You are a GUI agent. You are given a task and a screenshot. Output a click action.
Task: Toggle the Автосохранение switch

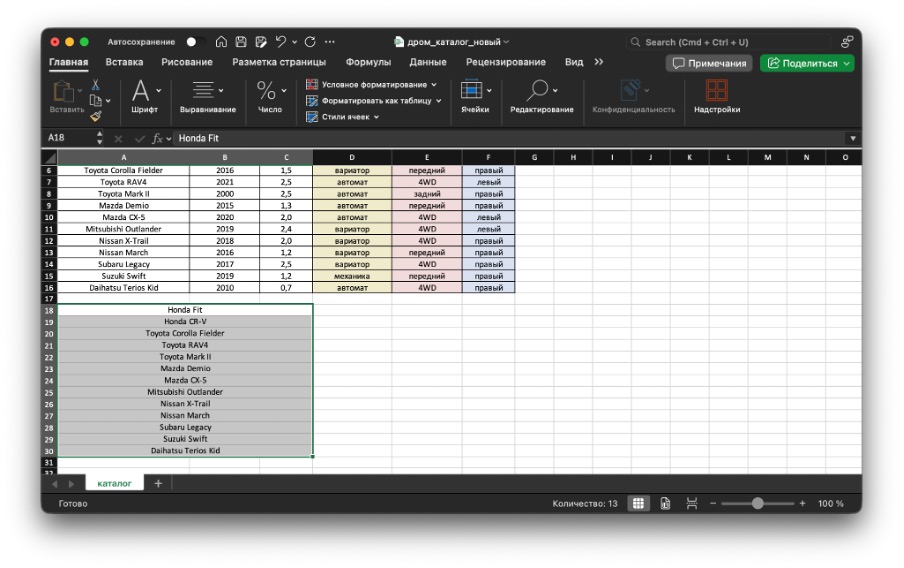tap(195, 42)
